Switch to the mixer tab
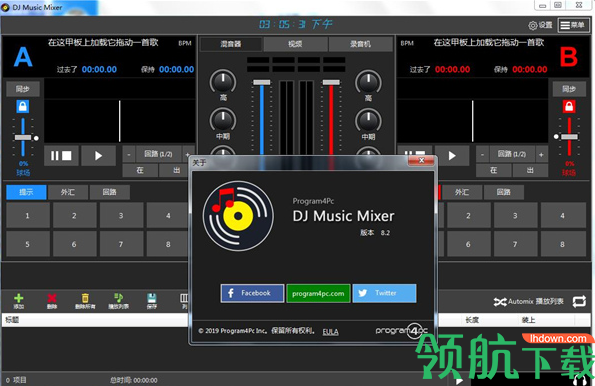The image size is (595, 386). click(231, 44)
